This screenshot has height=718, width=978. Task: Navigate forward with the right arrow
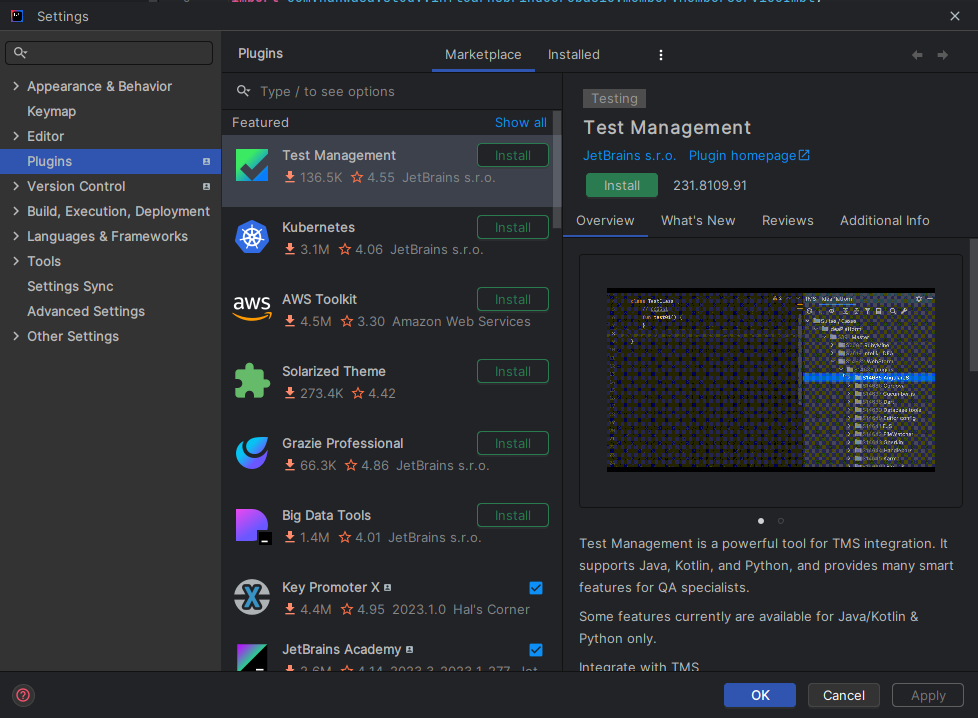pyautogui.click(x=942, y=55)
